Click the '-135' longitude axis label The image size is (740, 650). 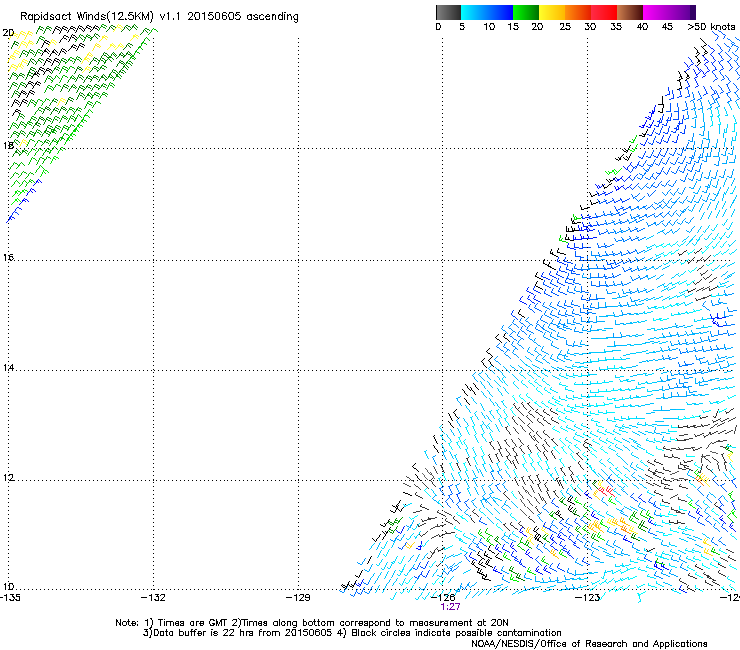pyautogui.click(x=10, y=598)
